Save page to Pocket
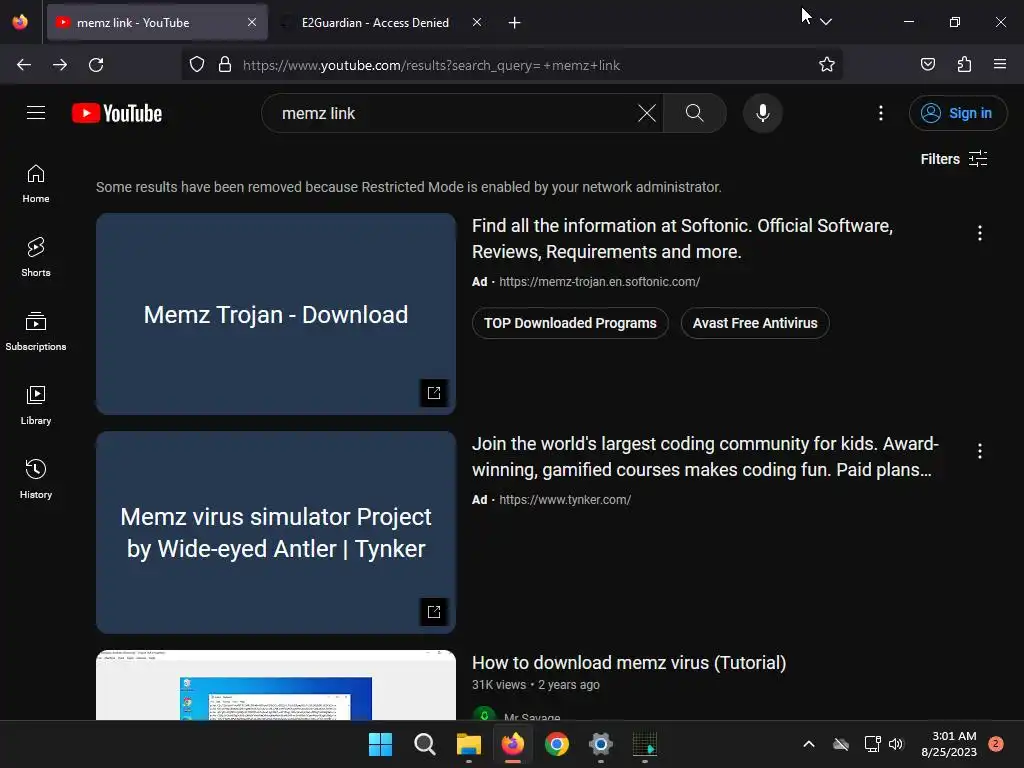The image size is (1024, 768). pyautogui.click(x=927, y=65)
